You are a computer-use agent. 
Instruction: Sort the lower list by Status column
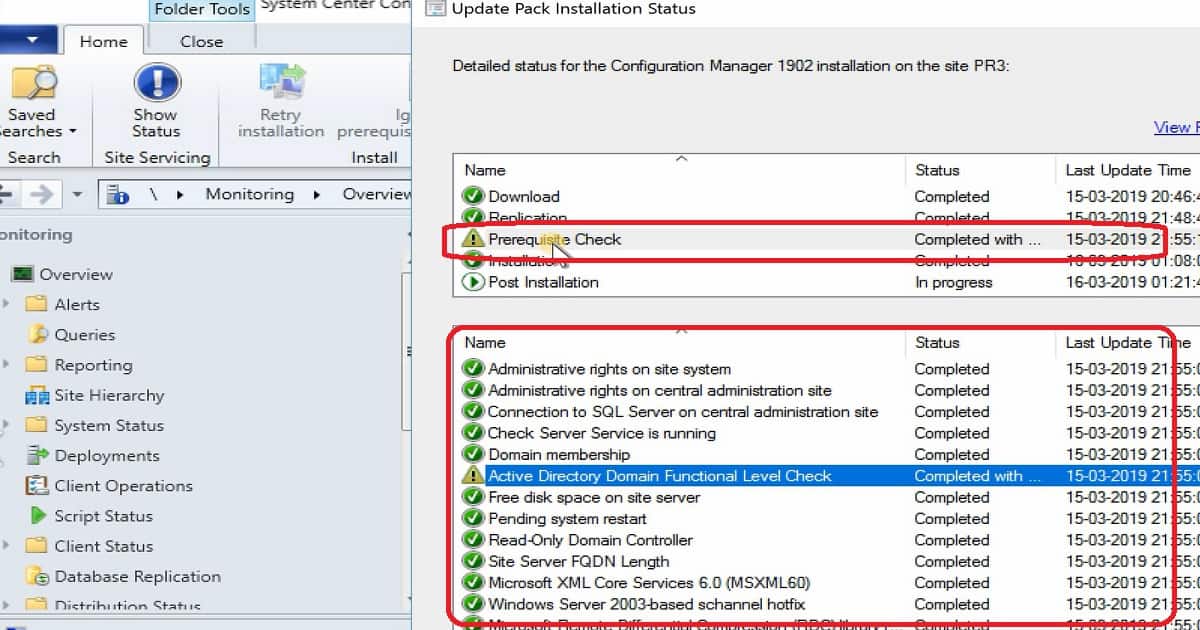980,342
